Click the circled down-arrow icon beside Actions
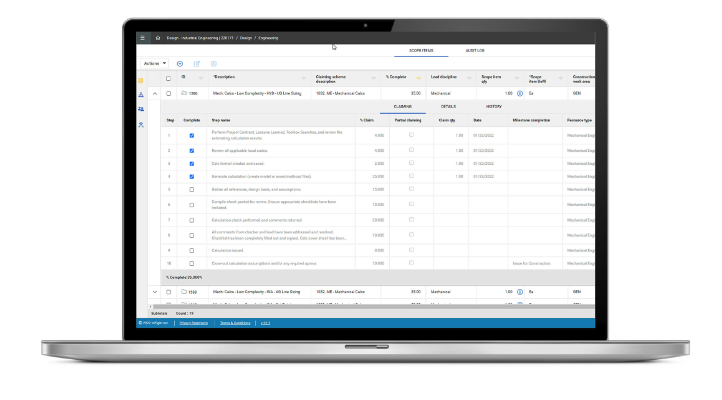 coord(180,64)
